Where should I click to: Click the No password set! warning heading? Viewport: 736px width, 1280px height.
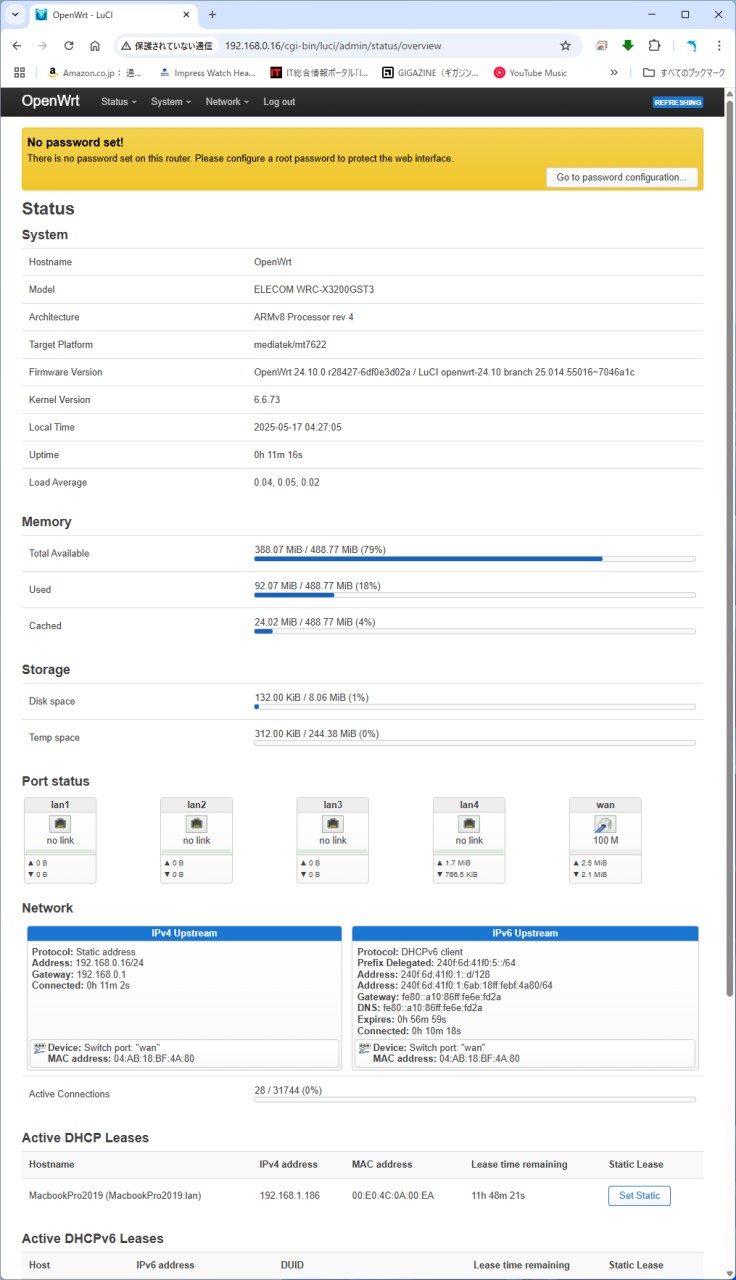(75, 143)
